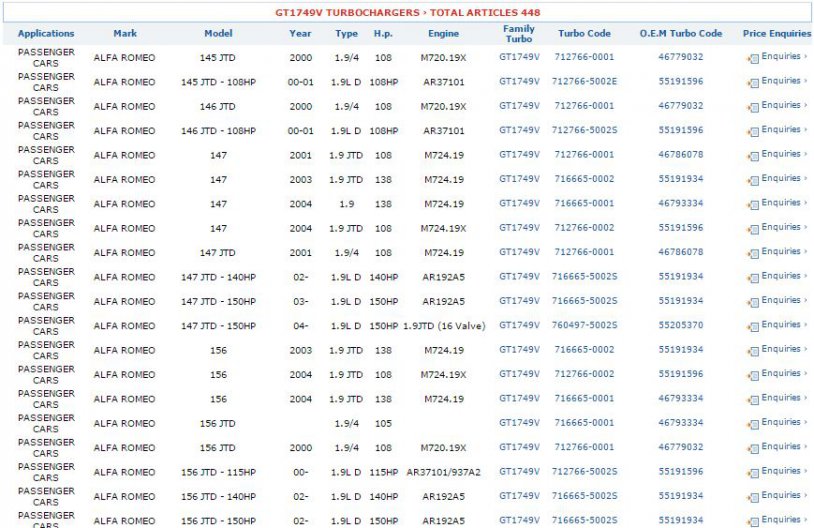Image resolution: width=814 pixels, height=528 pixels.
Task: Click the Turbo Code column header
Action: click(x=584, y=34)
